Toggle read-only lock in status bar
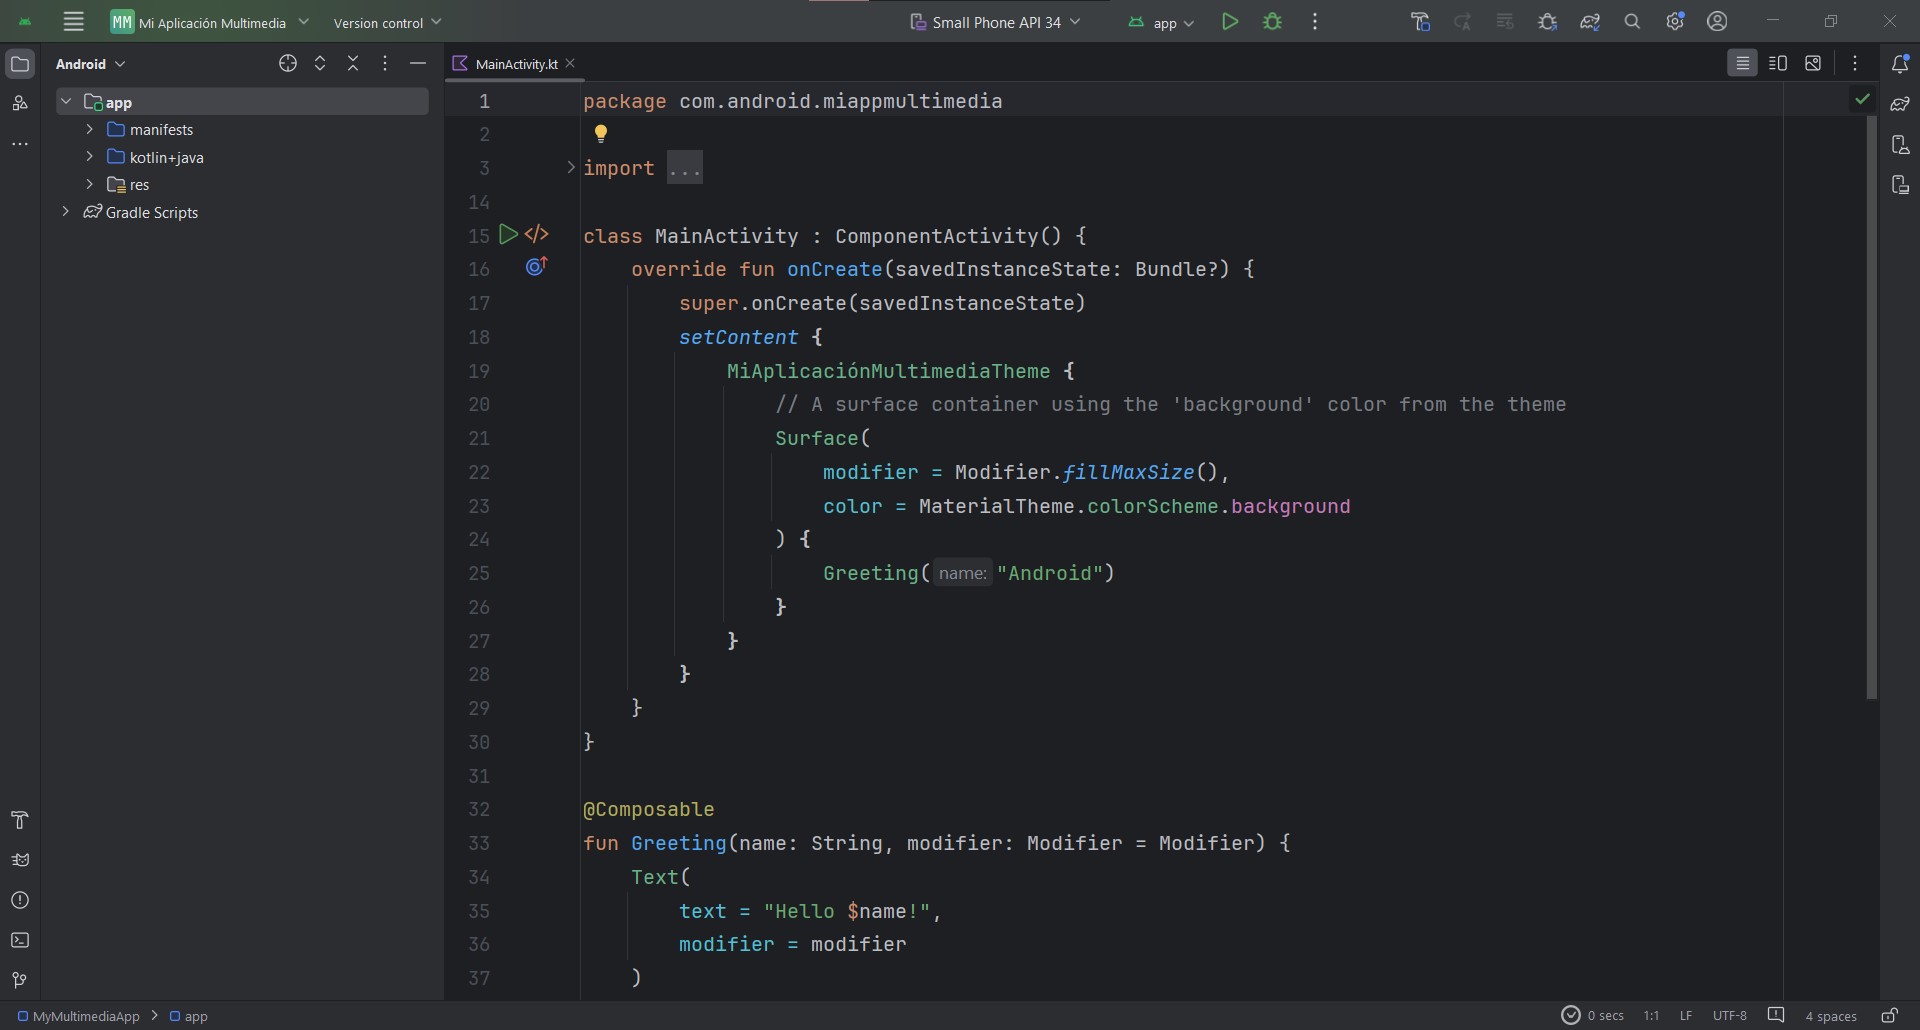This screenshot has height=1030, width=1920. coord(1889,1016)
